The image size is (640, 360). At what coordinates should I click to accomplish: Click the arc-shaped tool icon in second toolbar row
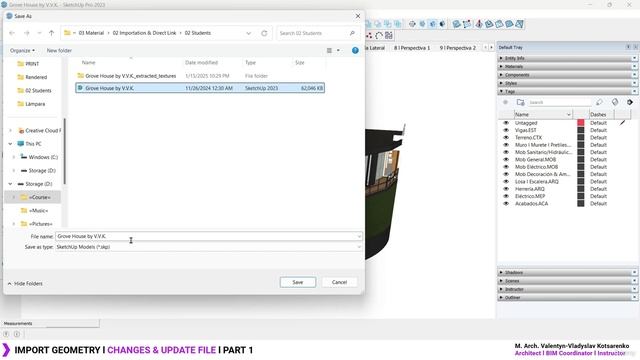click(379, 36)
